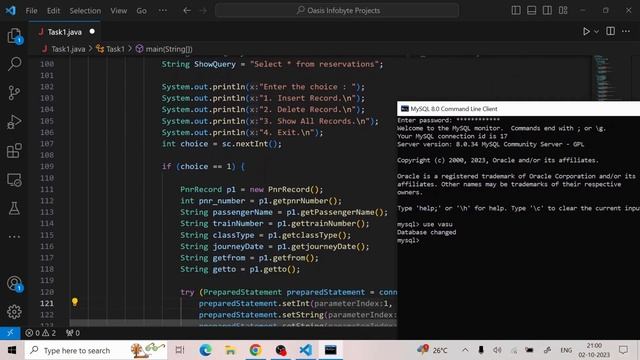Open the File menu

[31, 11]
